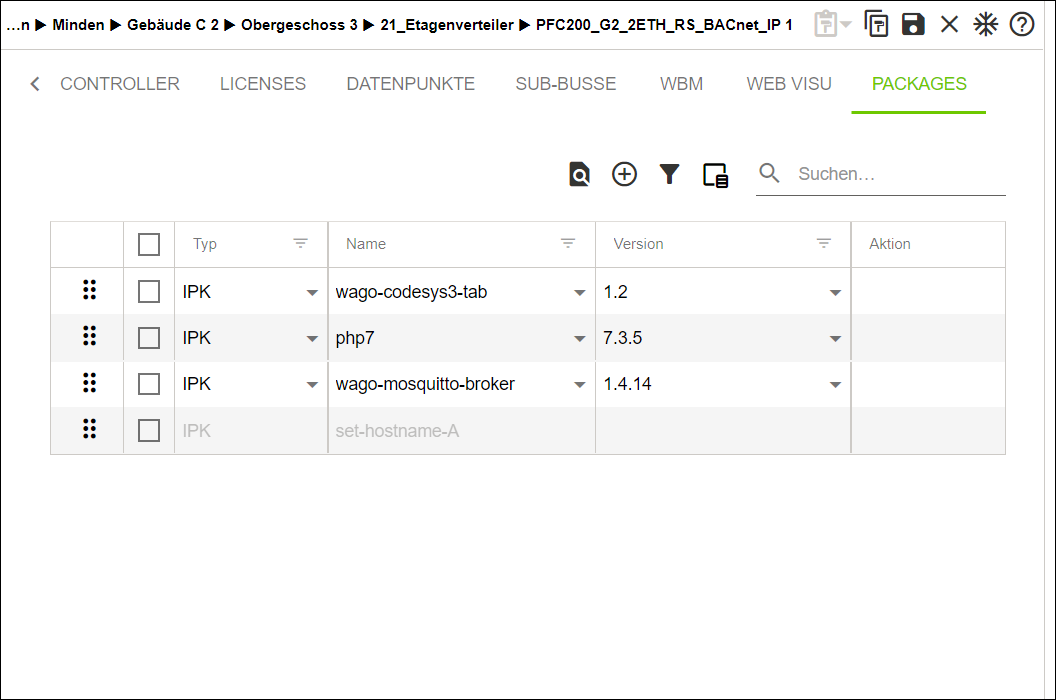Click the snowflake freeze icon
The image size is (1056, 700).
tap(986, 24)
